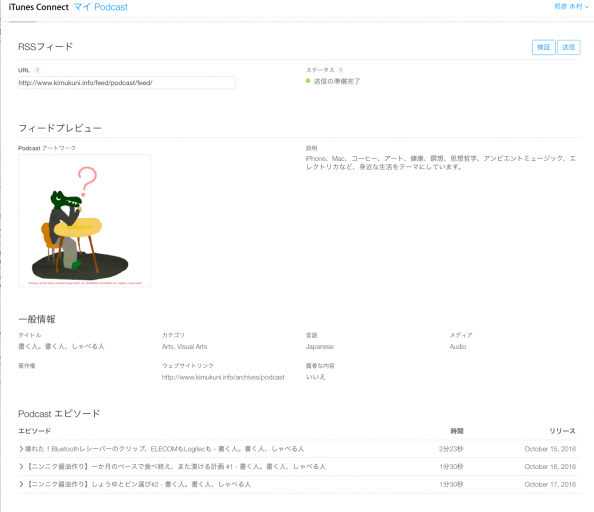Open the user account dropdown at top right
This screenshot has height=512, width=594.
tap(571, 7)
